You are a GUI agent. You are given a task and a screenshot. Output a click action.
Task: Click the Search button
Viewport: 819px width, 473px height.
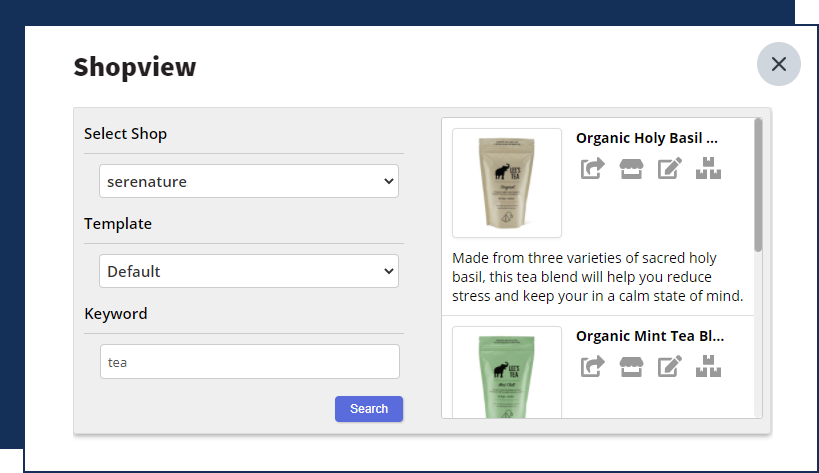(x=369, y=409)
